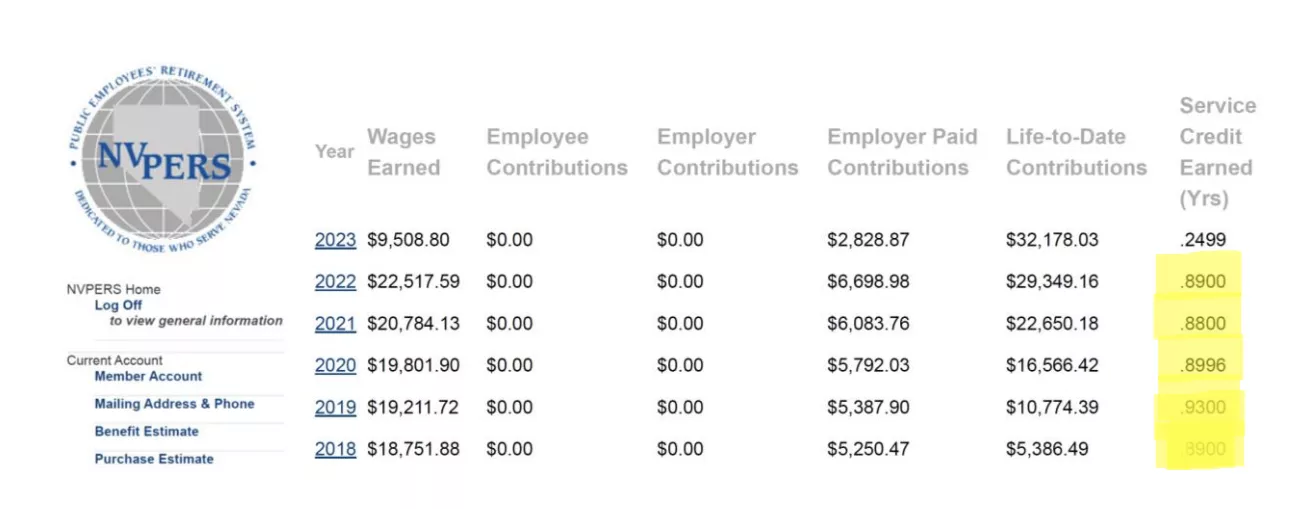This screenshot has height=509, width=1315.
Task: Click Log Off in sidebar
Action: click(118, 305)
